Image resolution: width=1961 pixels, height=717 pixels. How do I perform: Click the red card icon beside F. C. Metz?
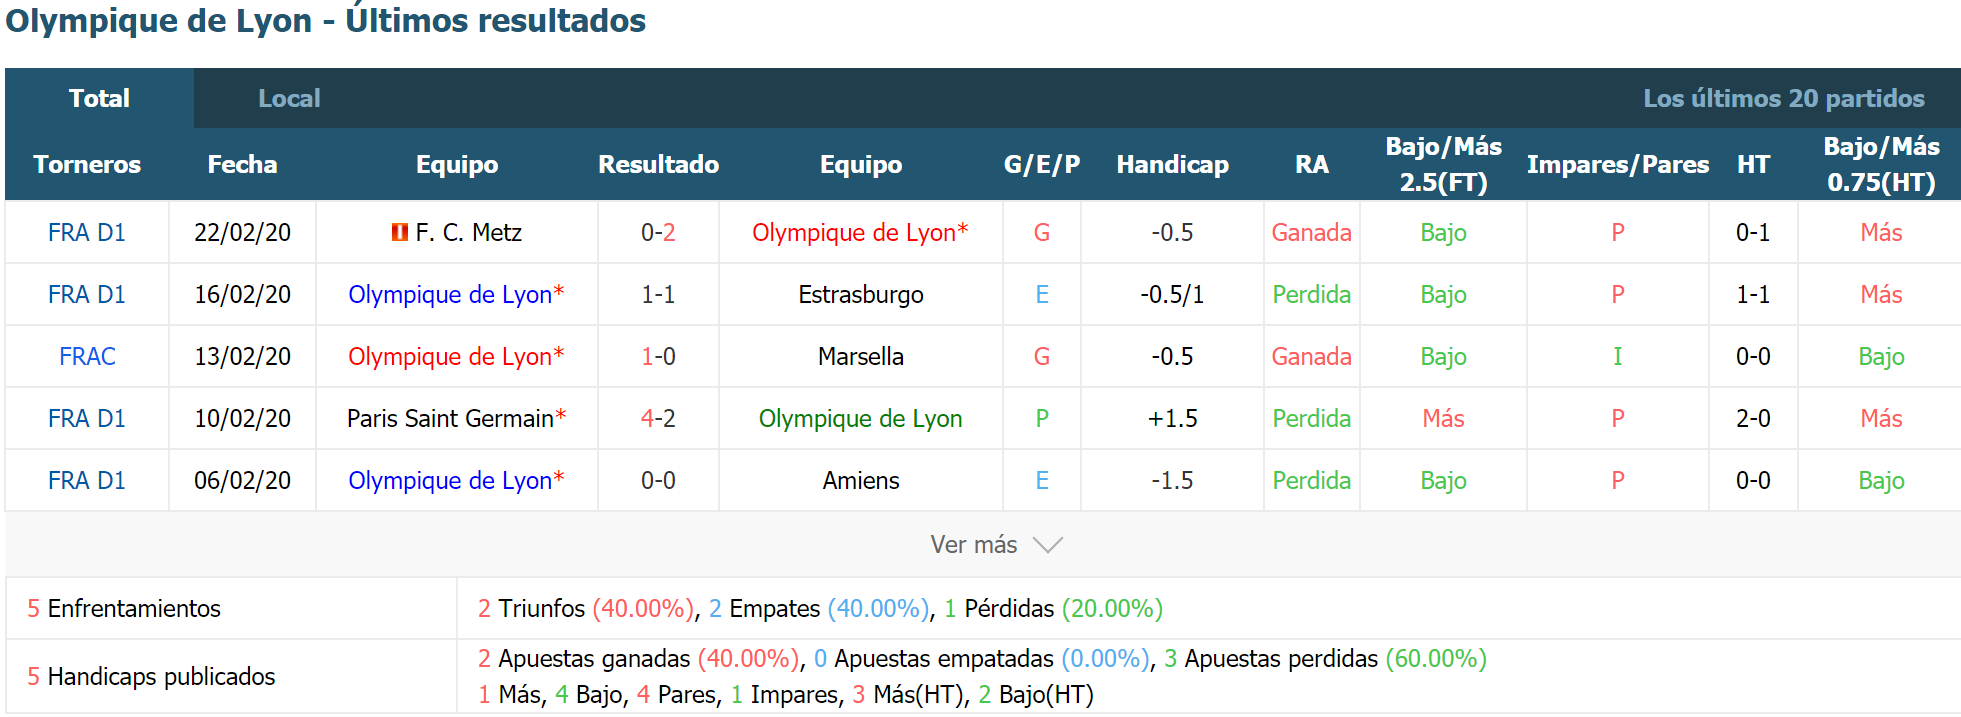coord(399,233)
